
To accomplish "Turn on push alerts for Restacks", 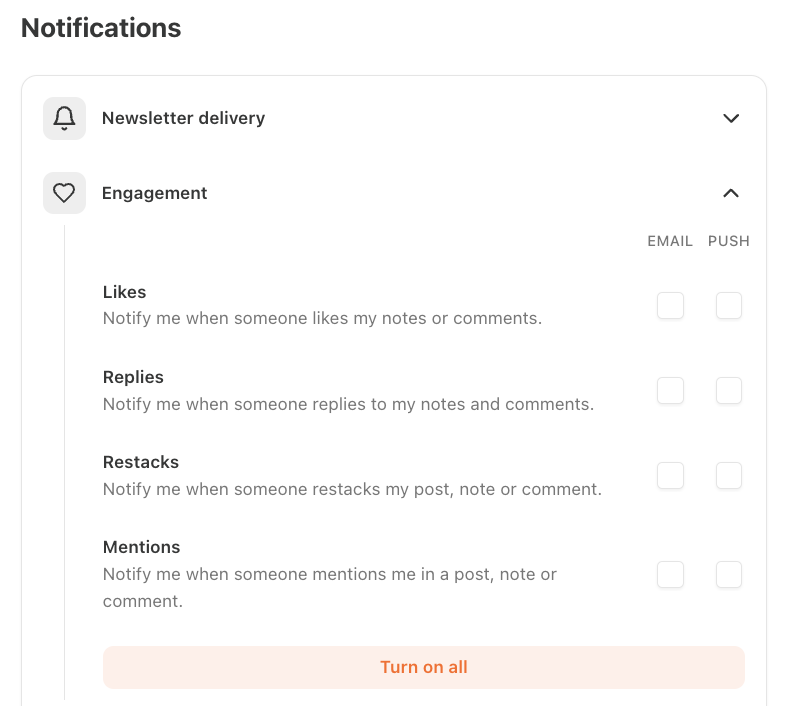I will click(729, 476).
